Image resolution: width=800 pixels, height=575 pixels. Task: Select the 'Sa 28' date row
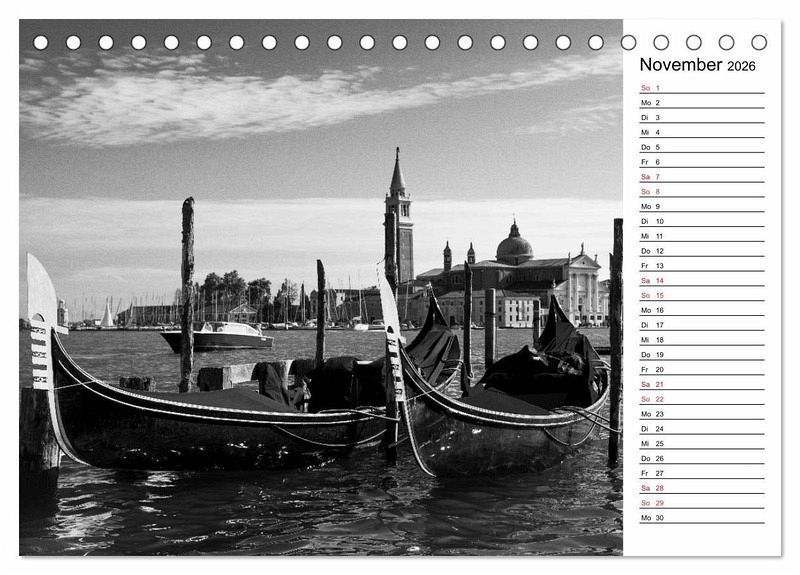(x=702, y=487)
